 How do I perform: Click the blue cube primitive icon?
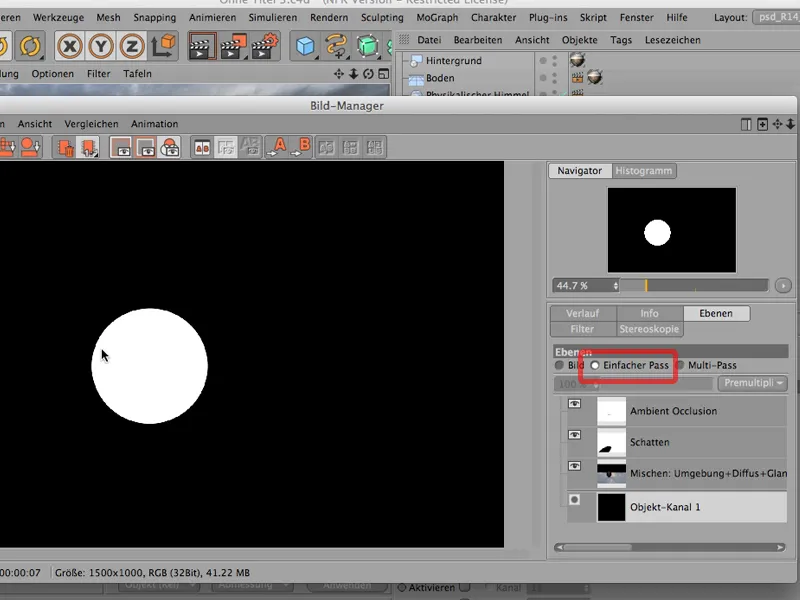[x=305, y=46]
